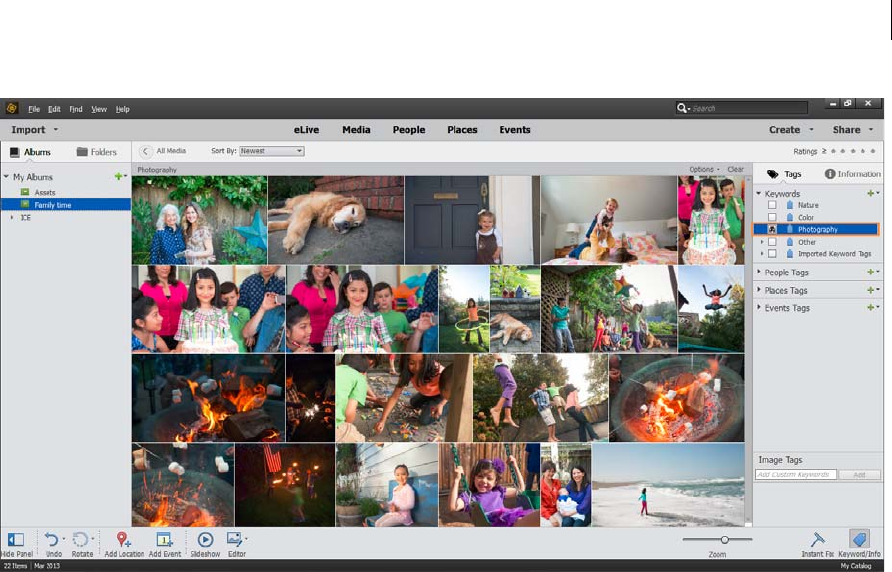Open the Import dropdown arrow
The image size is (892, 572).
click(x=56, y=130)
